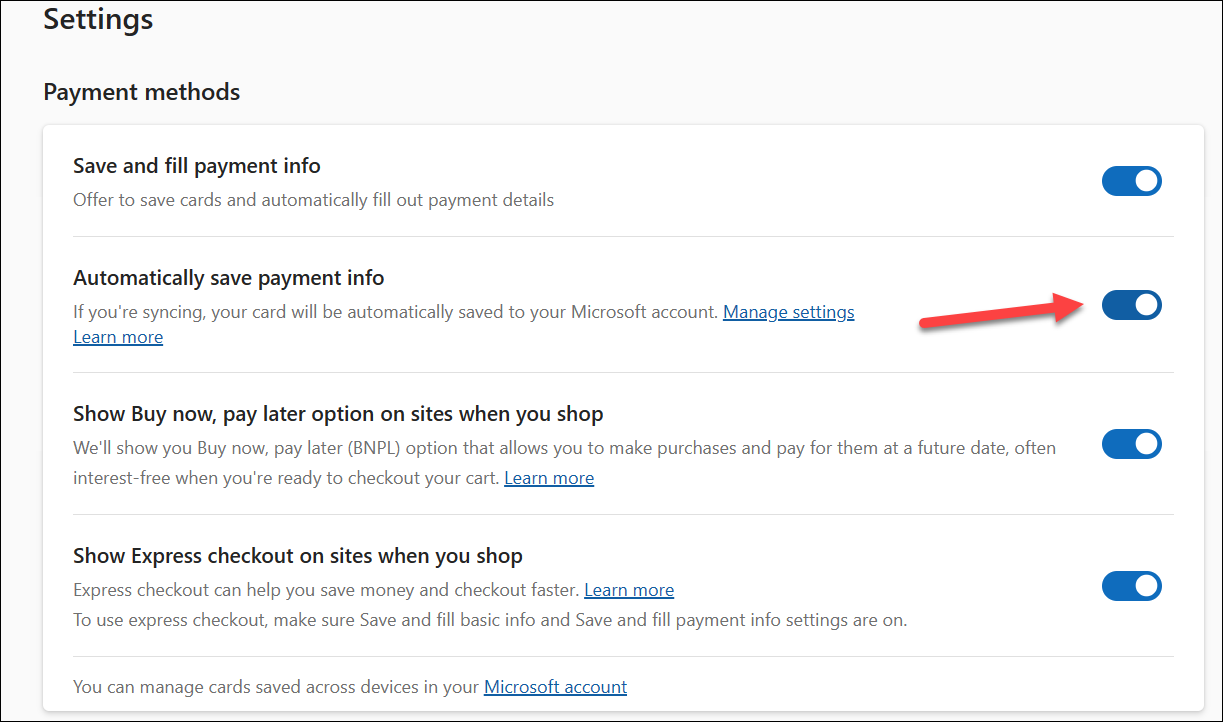Open Manage settings link
Viewport: 1223px width, 722px height.
coord(788,312)
